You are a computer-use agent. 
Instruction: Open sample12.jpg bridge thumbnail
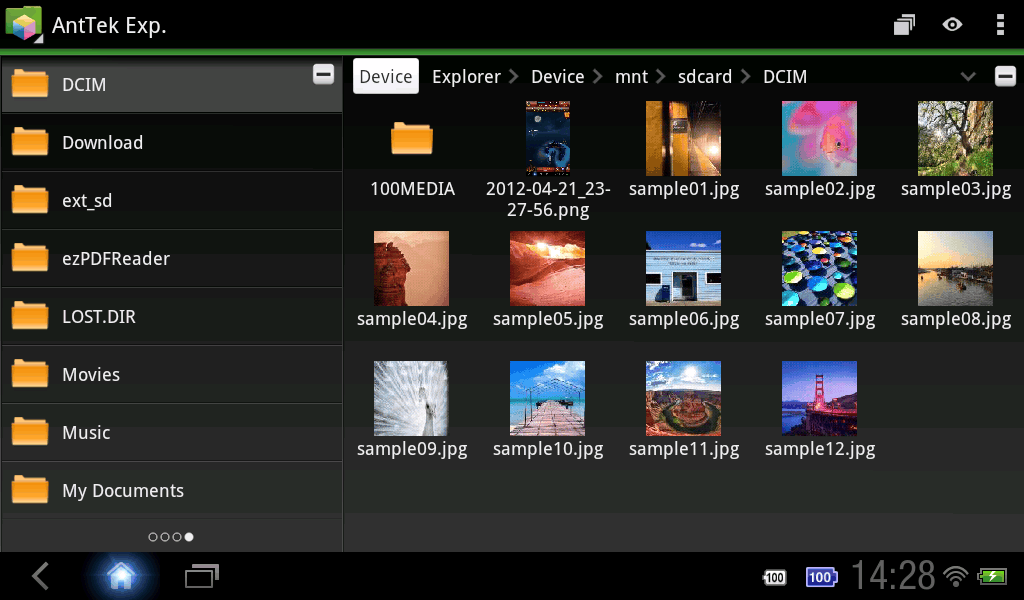click(x=819, y=398)
